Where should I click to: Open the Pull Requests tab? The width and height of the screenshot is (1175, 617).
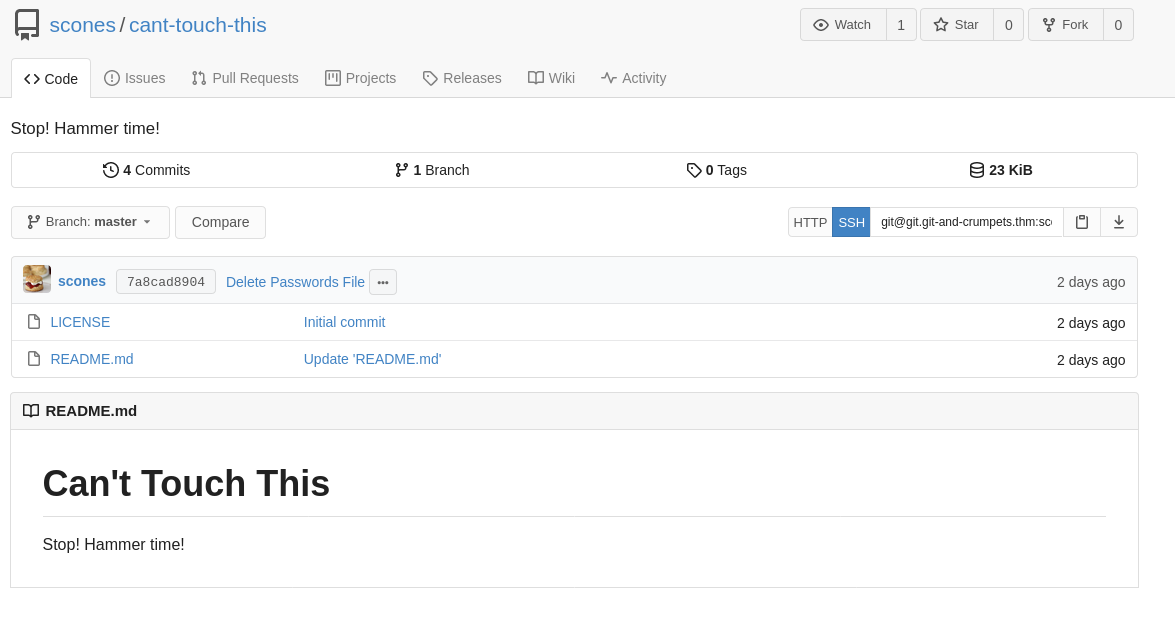(x=245, y=78)
